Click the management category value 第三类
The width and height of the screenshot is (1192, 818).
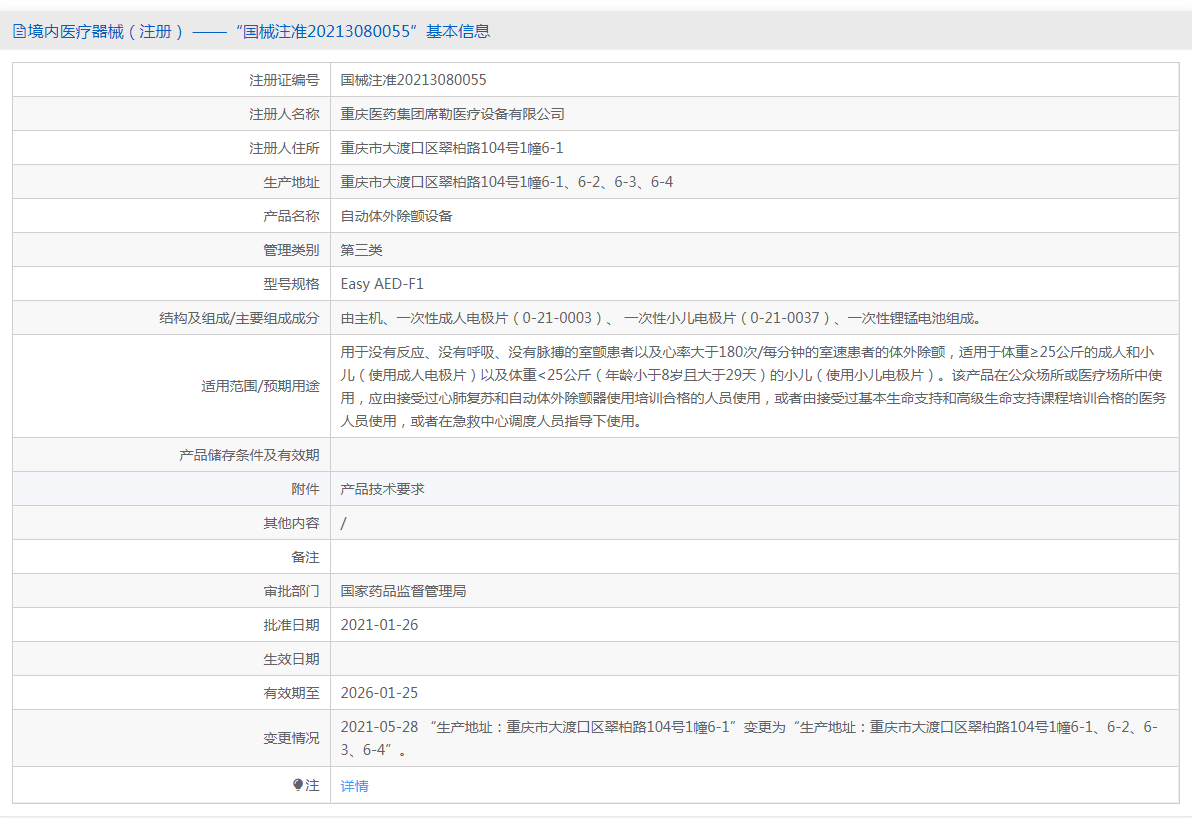361,250
